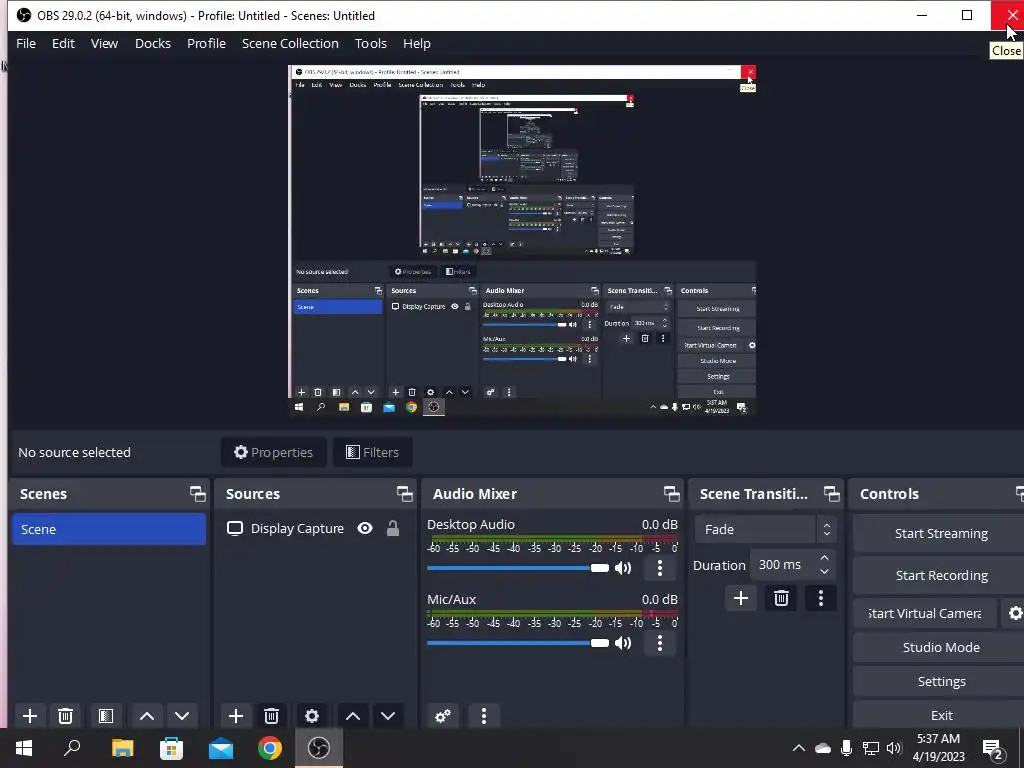Enable Studio Mode
Screen dimensions: 1024x768
coord(940,647)
